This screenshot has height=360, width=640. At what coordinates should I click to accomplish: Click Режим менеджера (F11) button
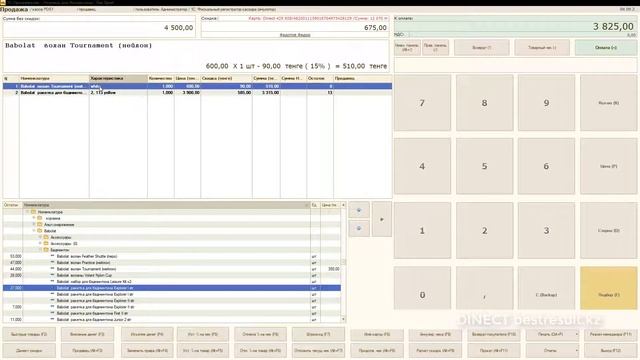click(611, 334)
